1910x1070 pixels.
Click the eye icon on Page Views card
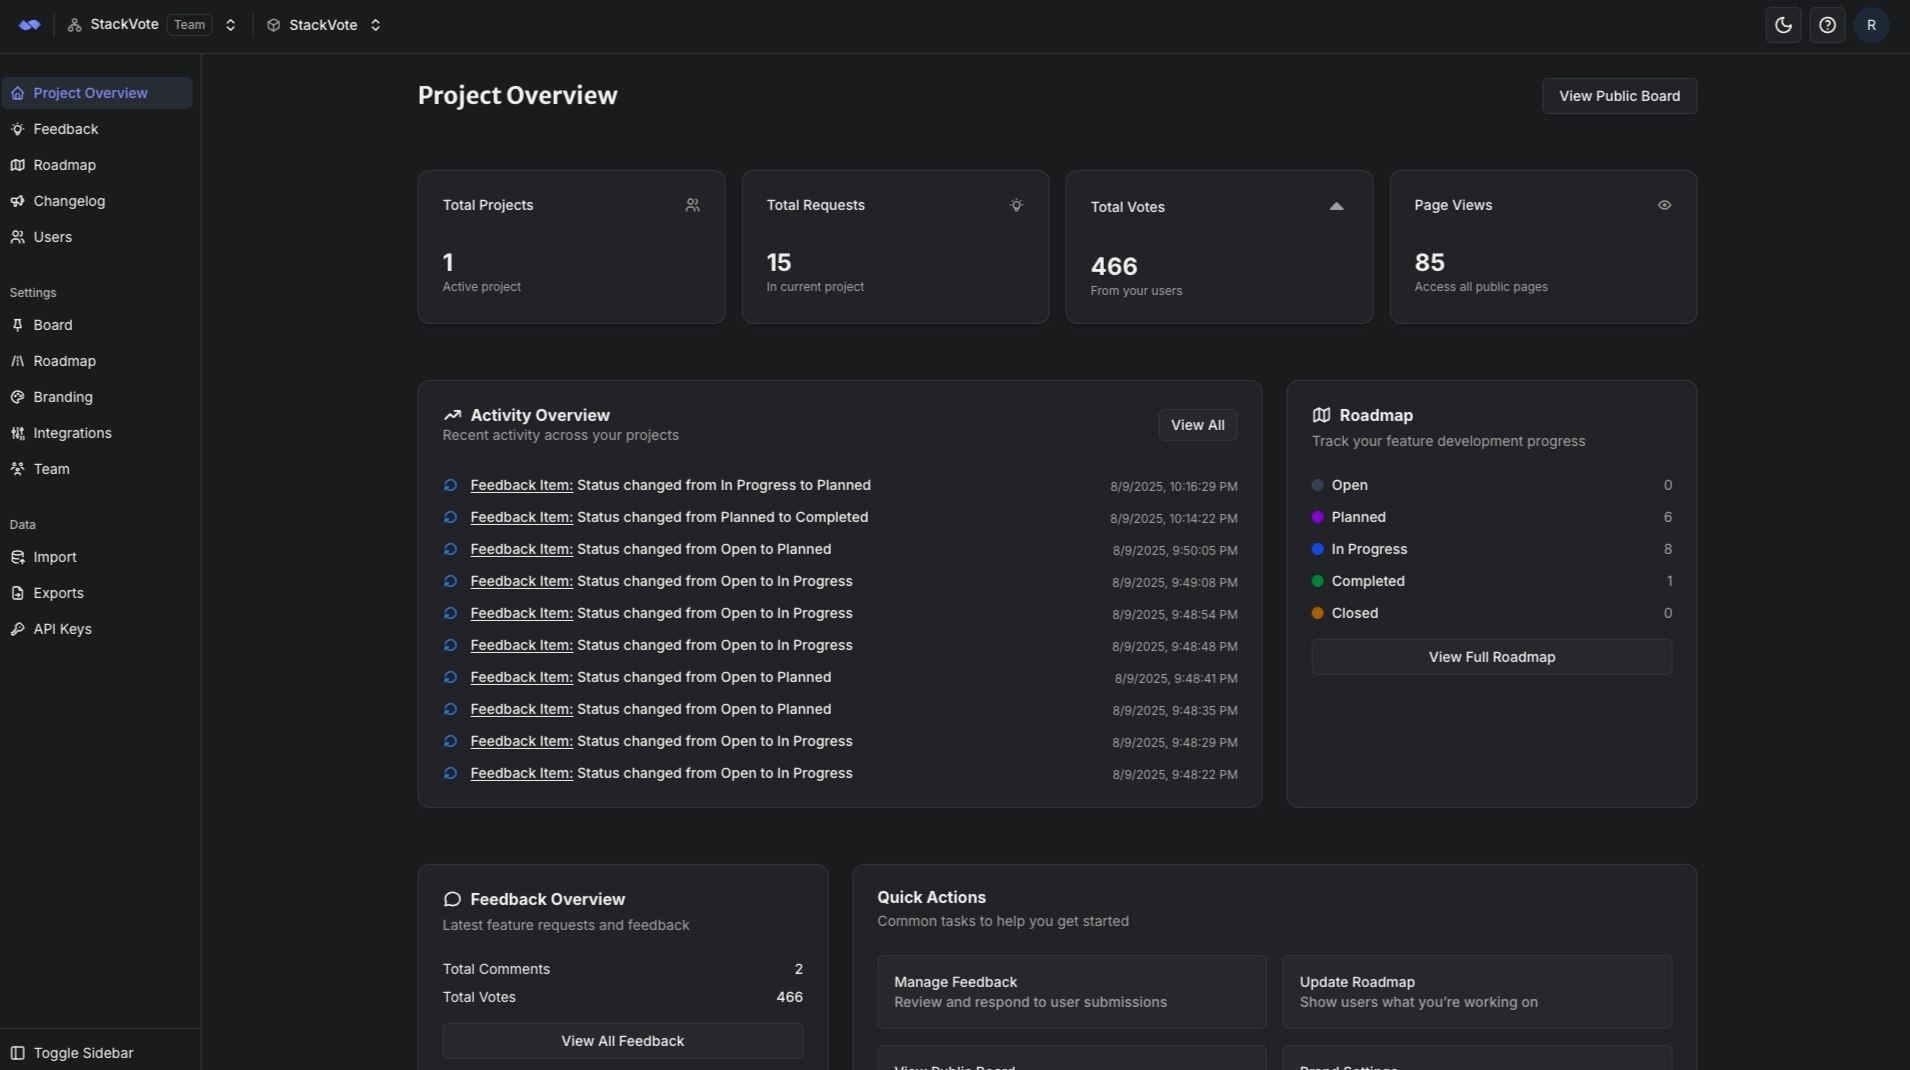pos(1664,205)
